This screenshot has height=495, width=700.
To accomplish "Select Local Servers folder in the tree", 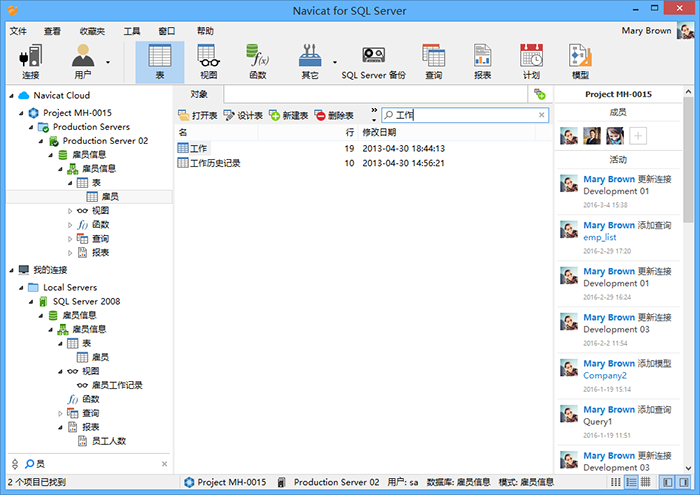I will (x=70, y=287).
